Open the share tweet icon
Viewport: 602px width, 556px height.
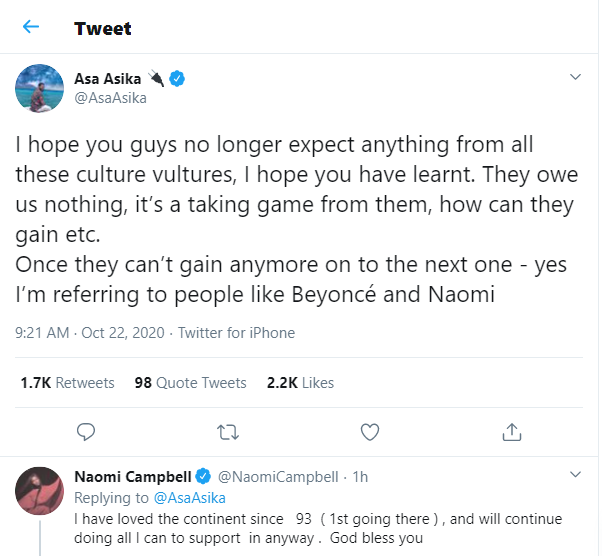click(512, 432)
